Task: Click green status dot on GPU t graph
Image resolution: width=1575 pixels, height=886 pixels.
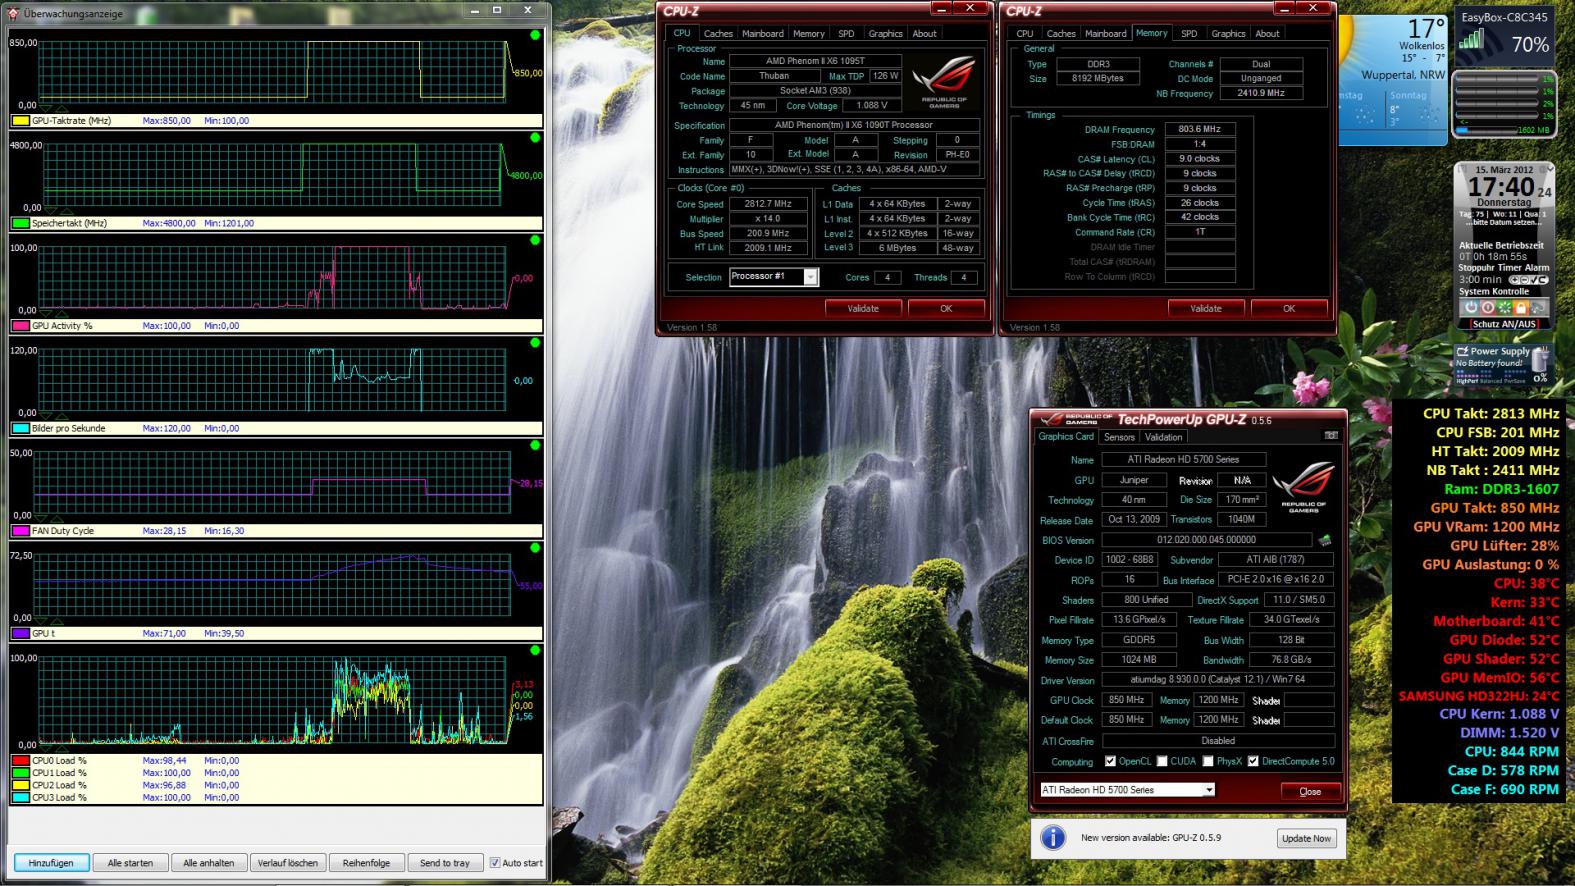Action: coord(535,548)
